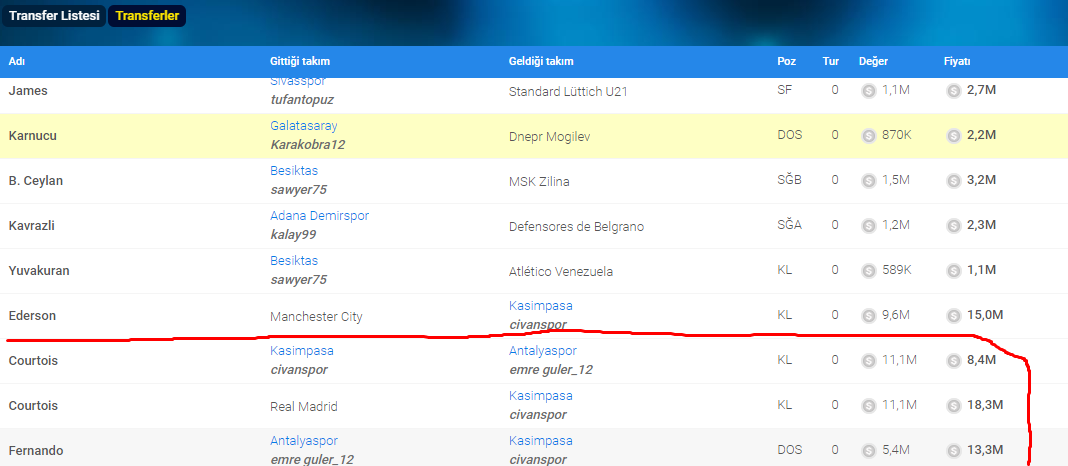Screen dimensions: 1068x466
Task: Click coin icon beside 1,1M price for Yuvakuran
Action: click(x=954, y=270)
